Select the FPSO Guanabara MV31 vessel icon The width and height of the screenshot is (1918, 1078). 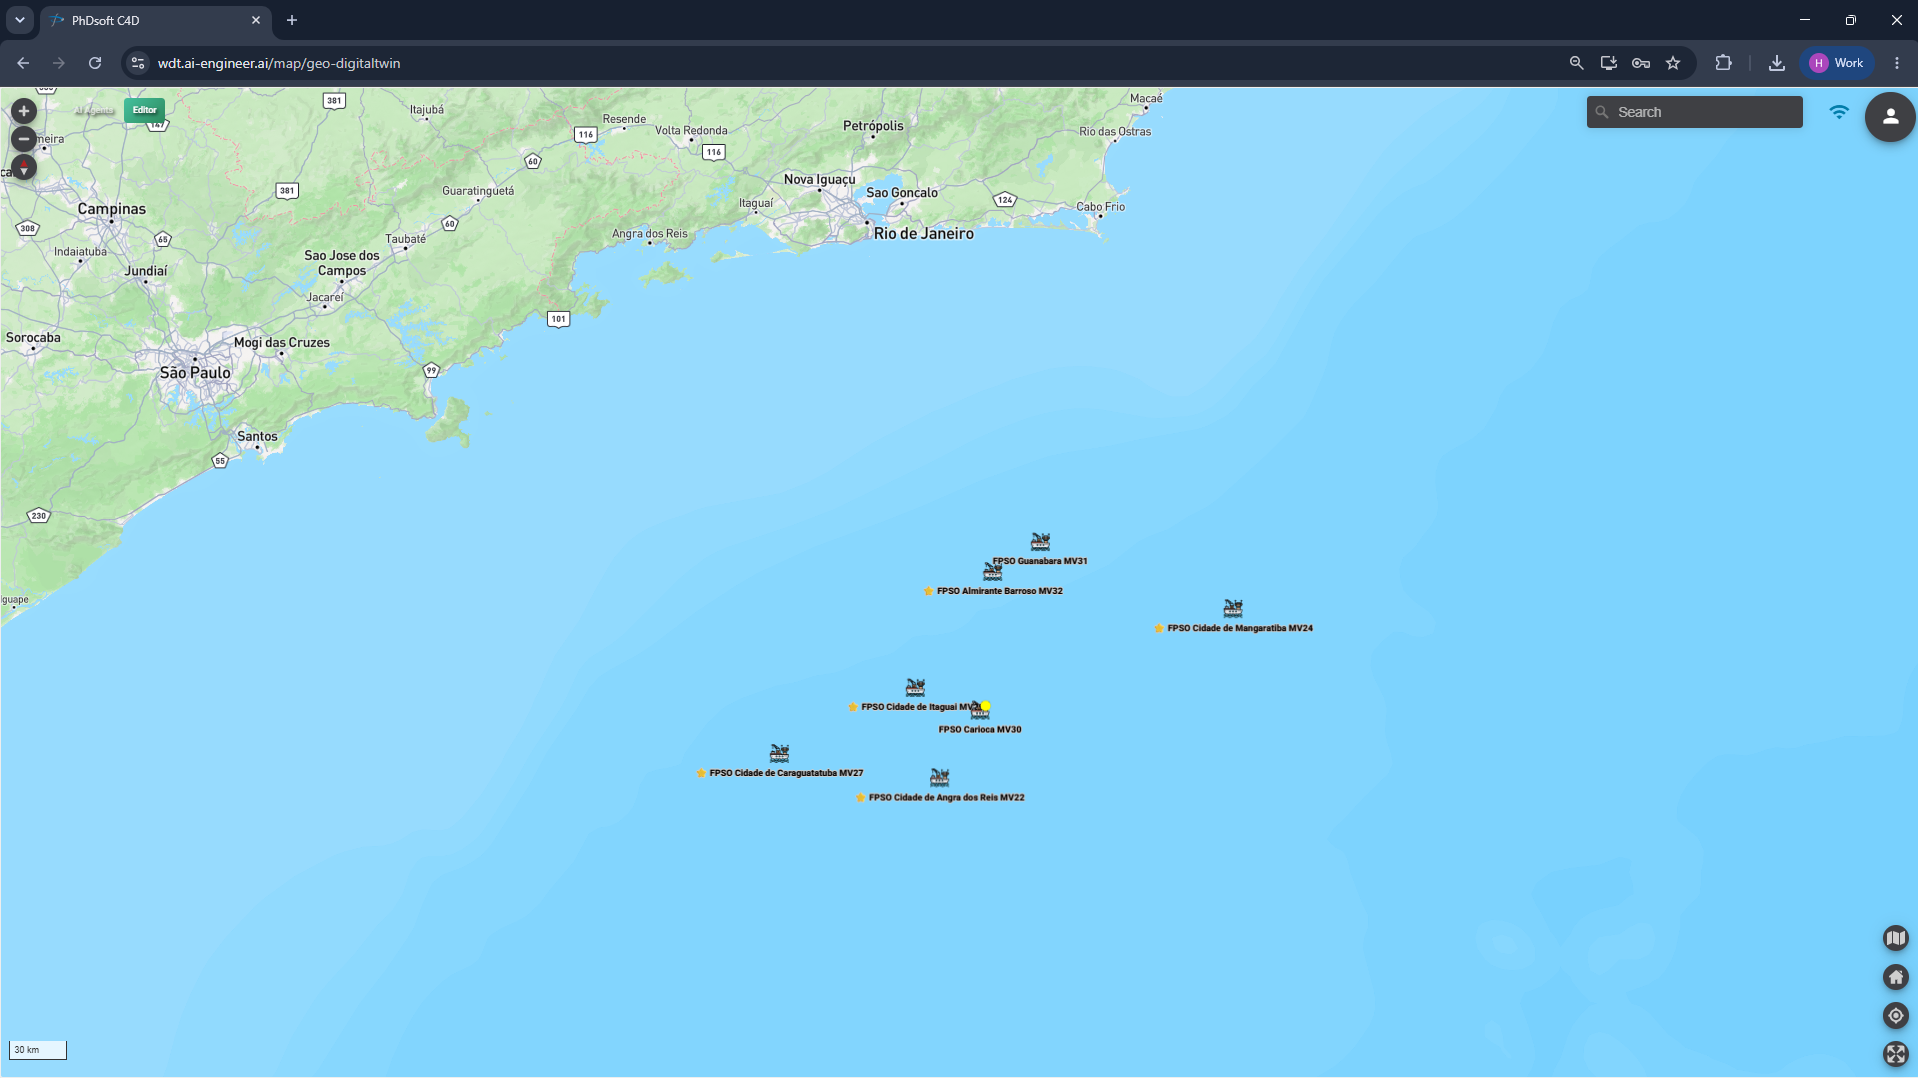(1040, 542)
